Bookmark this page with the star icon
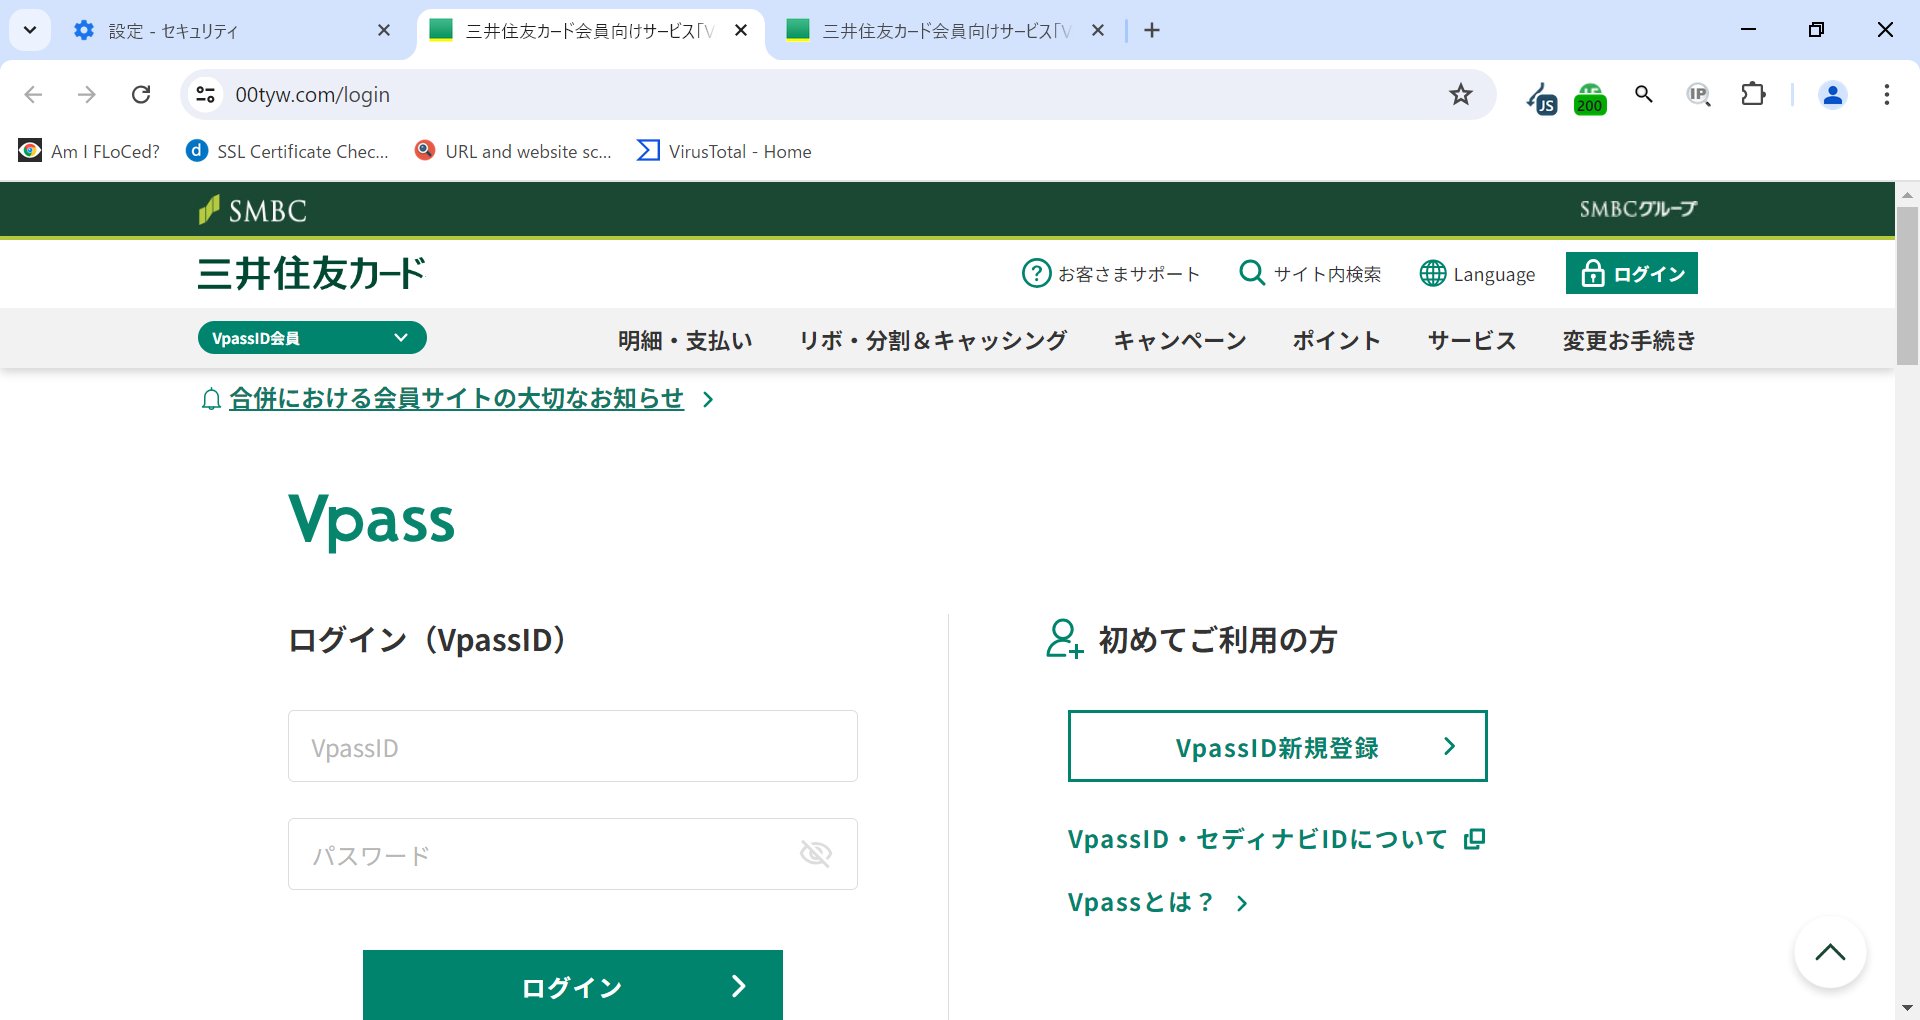The width and height of the screenshot is (1920, 1020). click(x=1461, y=94)
